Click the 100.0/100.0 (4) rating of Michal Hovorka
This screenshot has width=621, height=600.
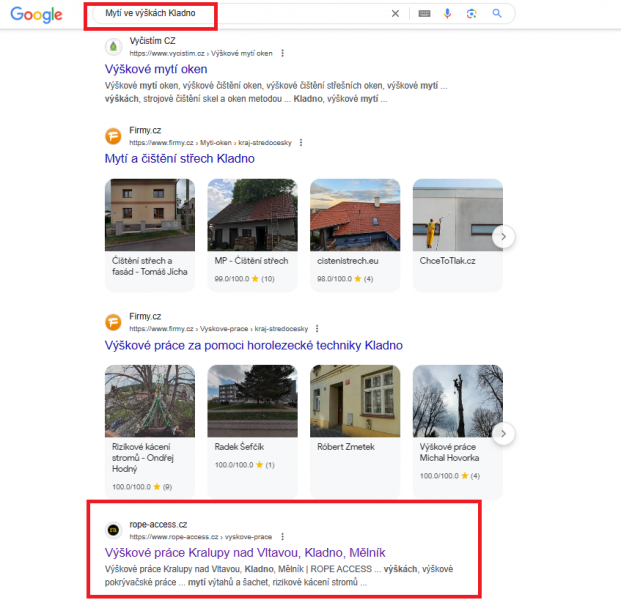450,476
